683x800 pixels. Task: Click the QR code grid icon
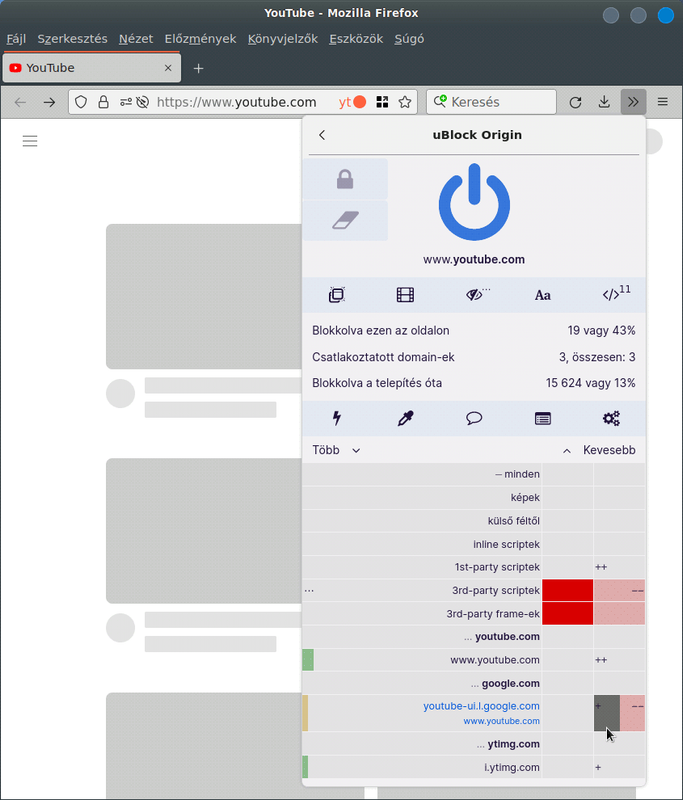[382, 102]
